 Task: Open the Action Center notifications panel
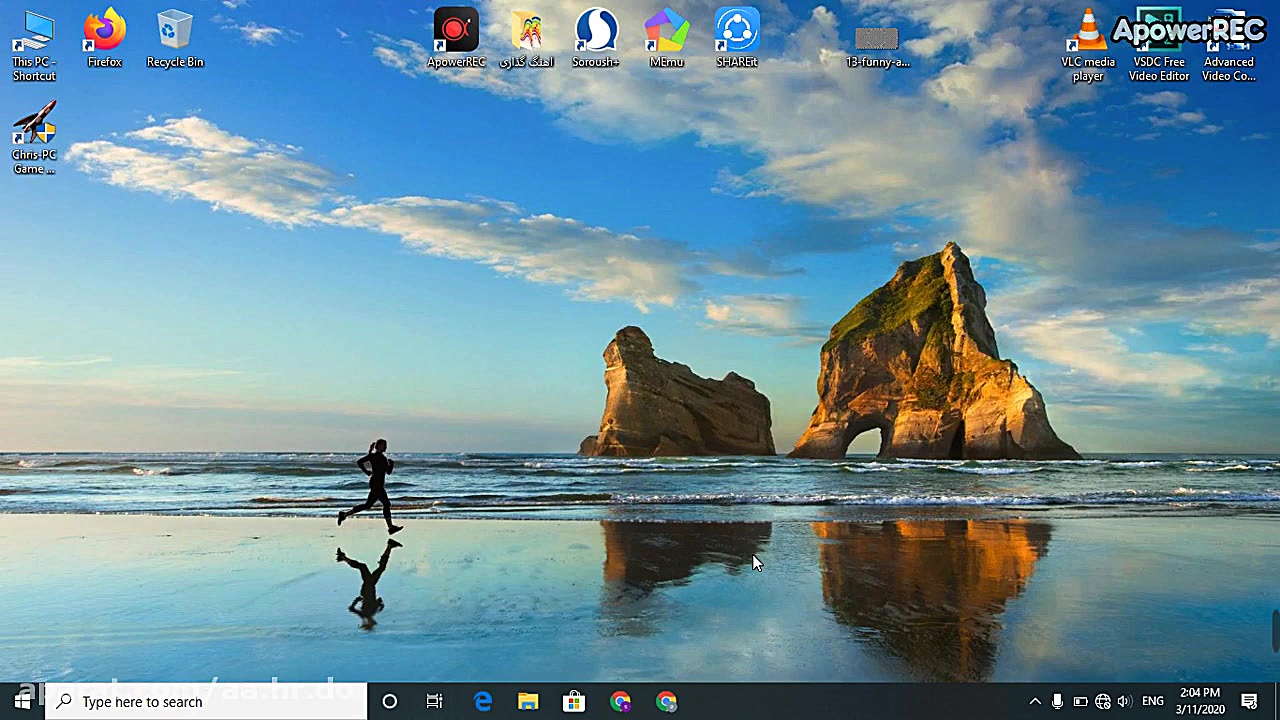(x=1249, y=702)
